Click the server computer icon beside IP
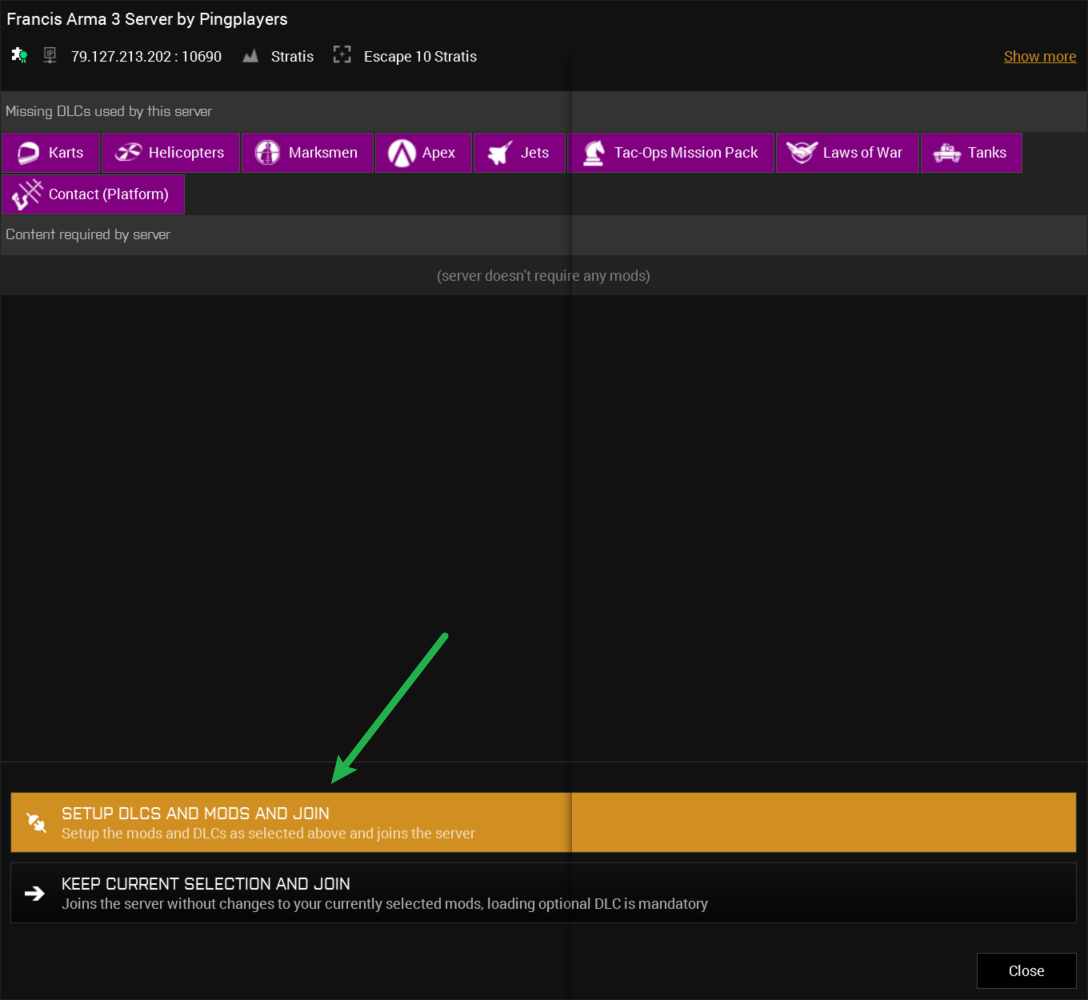This screenshot has width=1088, height=1000. coord(49,56)
